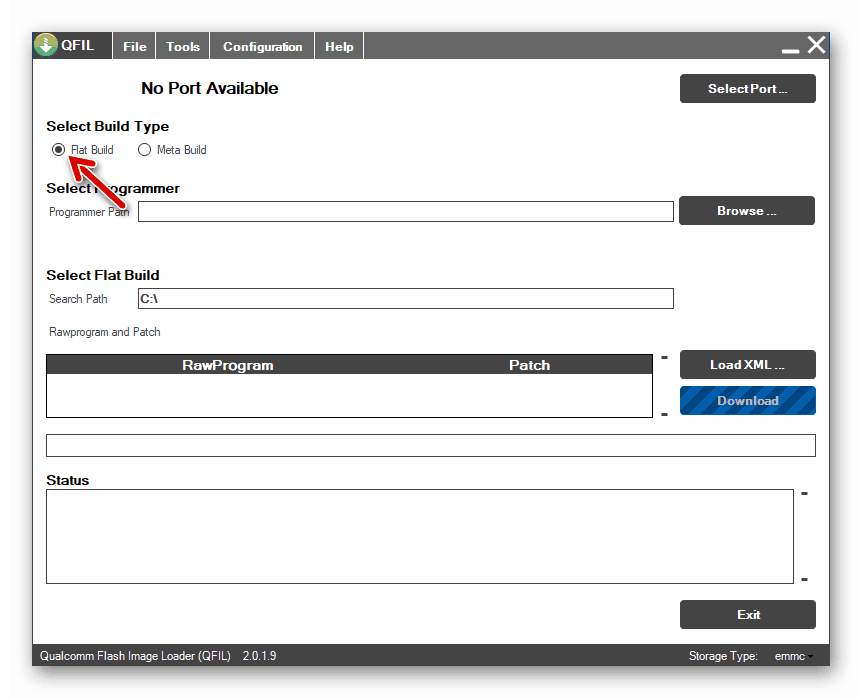Click the Patch column header

tap(529, 365)
